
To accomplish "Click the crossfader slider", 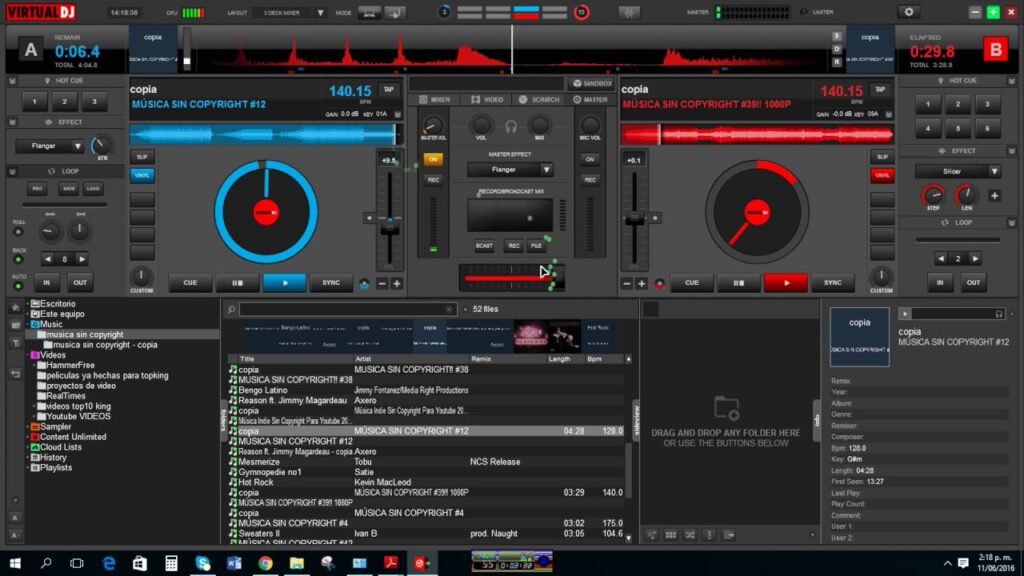I will (x=511, y=277).
